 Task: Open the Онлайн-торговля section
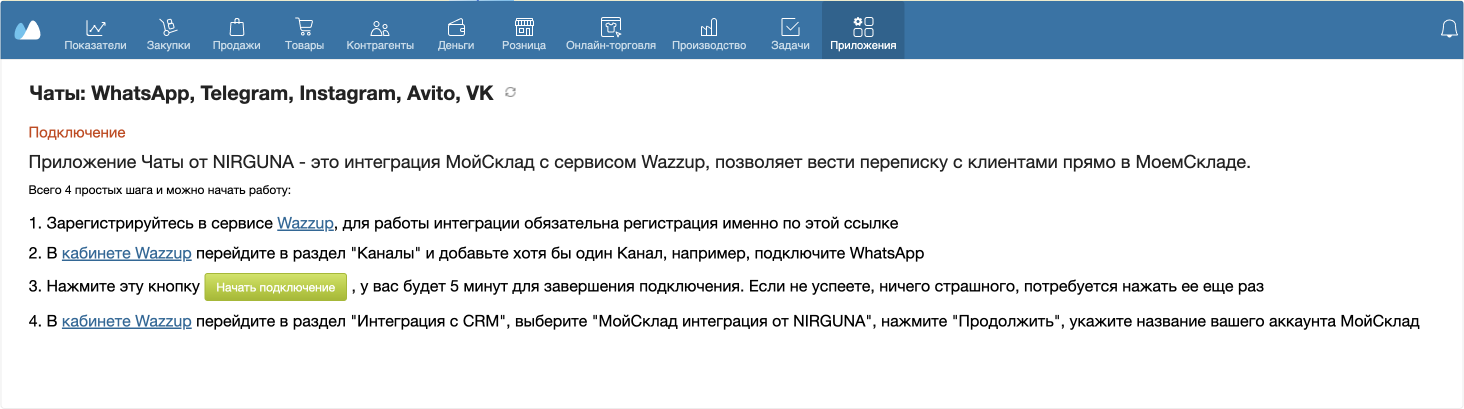coord(610,33)
